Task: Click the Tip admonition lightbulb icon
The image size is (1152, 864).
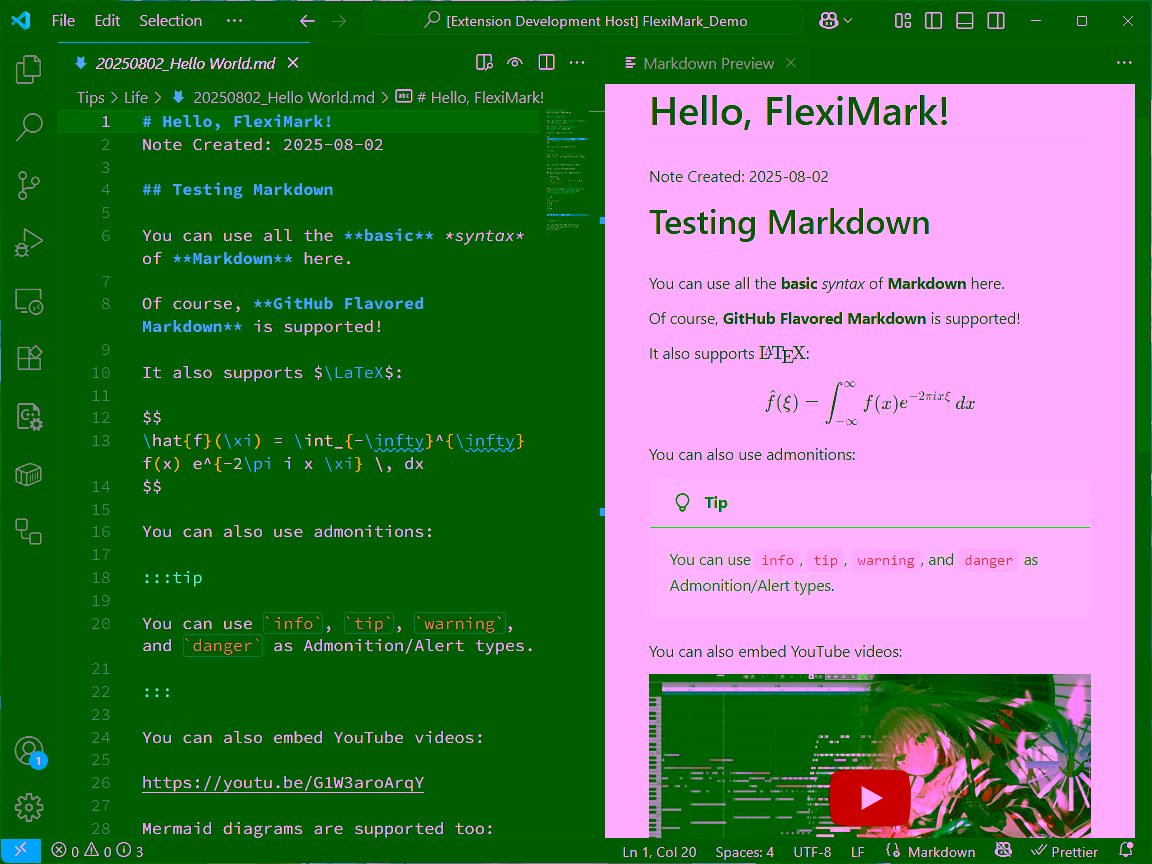Action: point(682,503)
